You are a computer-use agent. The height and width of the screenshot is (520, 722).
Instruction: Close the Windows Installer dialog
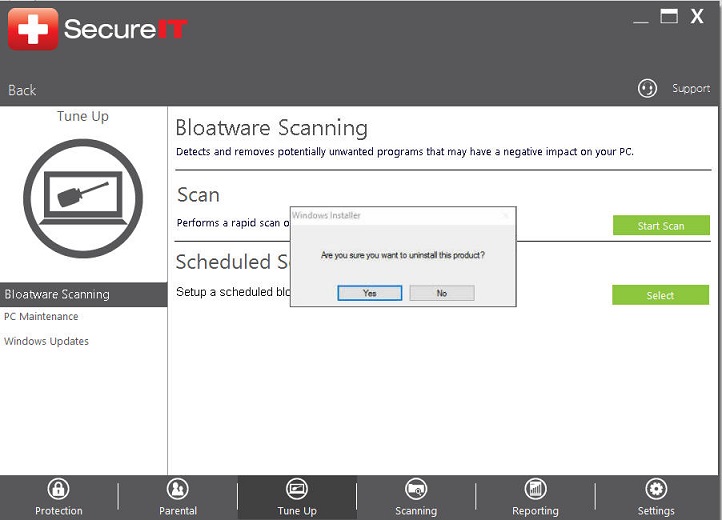coord(506,215)
